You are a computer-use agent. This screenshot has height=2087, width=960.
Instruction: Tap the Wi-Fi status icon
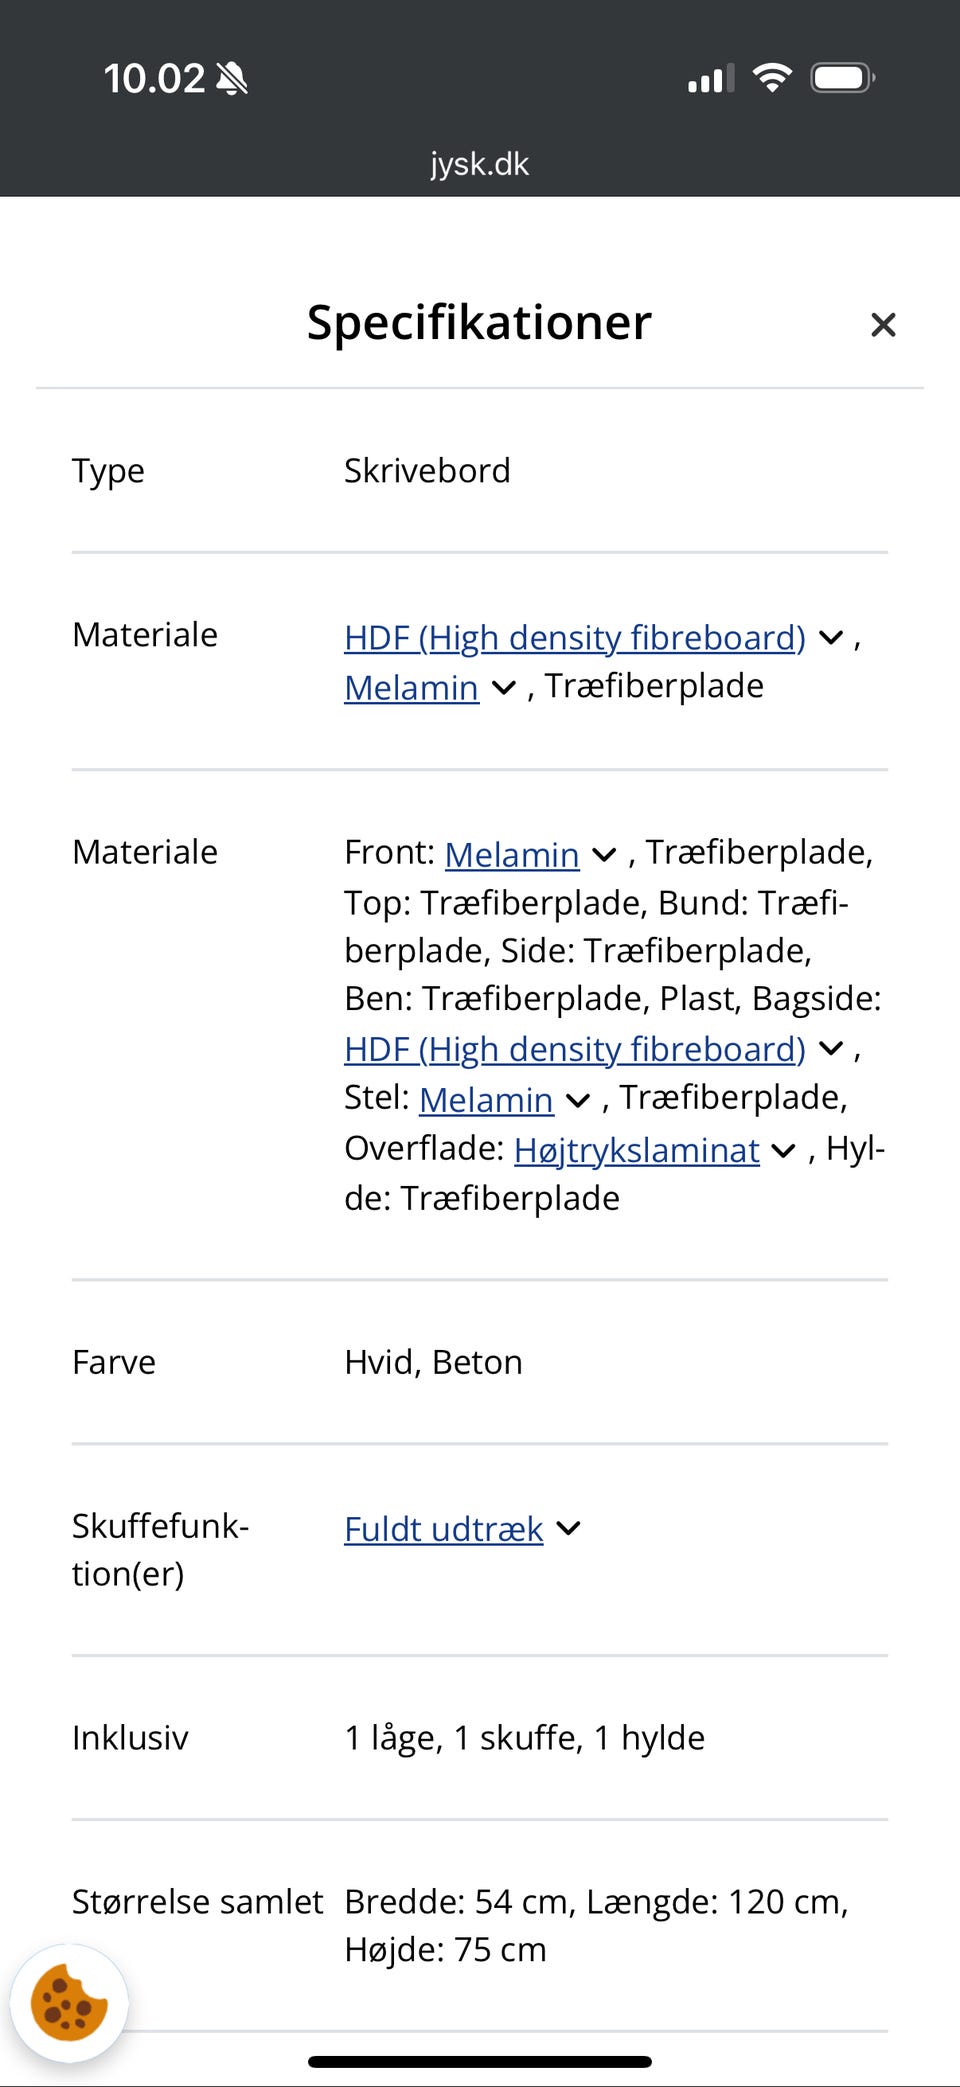pyautogui.click(x=770, y=76)
